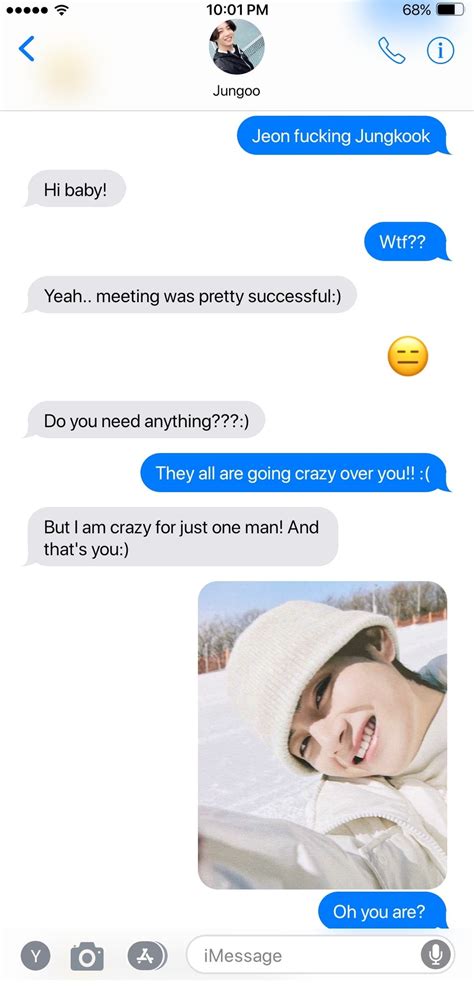
Task: Tap the Jungoo contact name
Action: click(237, 91)
